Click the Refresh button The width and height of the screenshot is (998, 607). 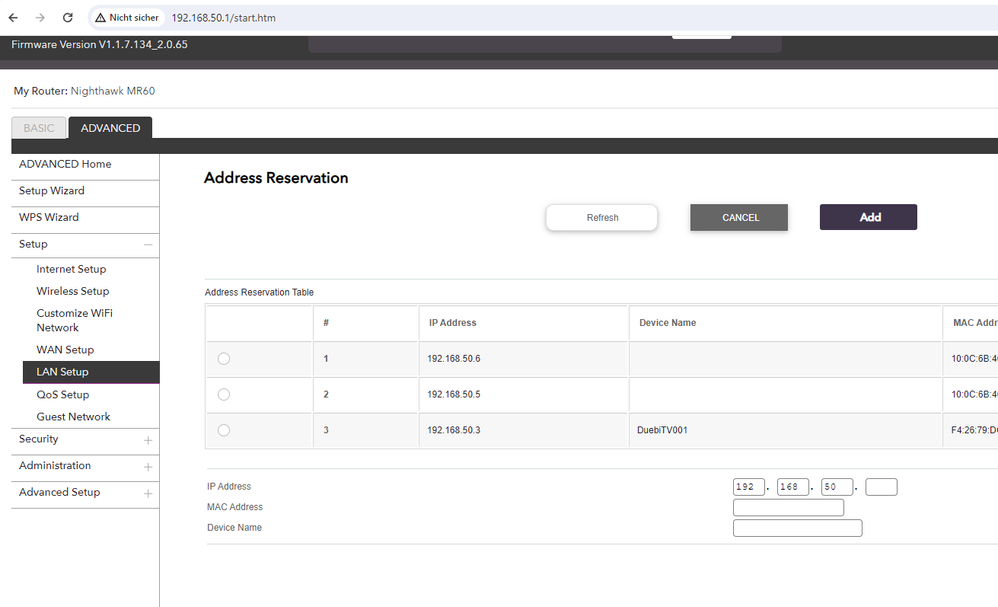601,217
